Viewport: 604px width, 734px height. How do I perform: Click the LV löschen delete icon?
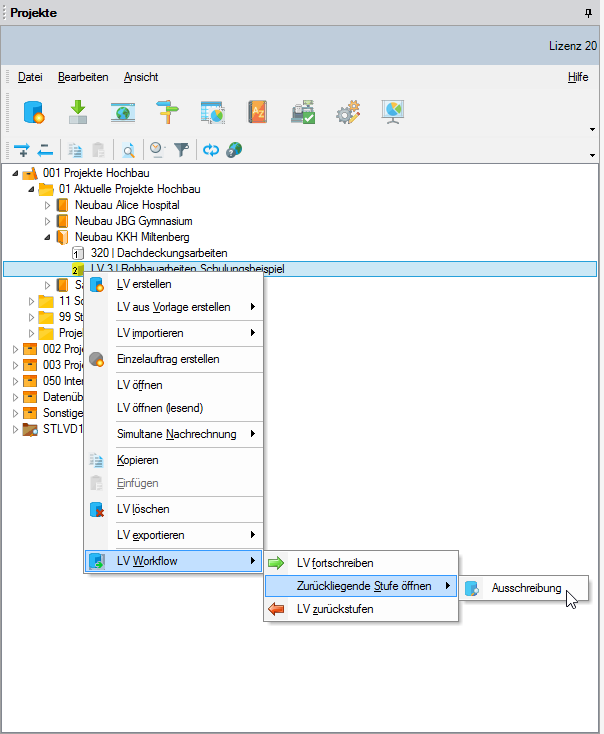click(x=96, y=509)
